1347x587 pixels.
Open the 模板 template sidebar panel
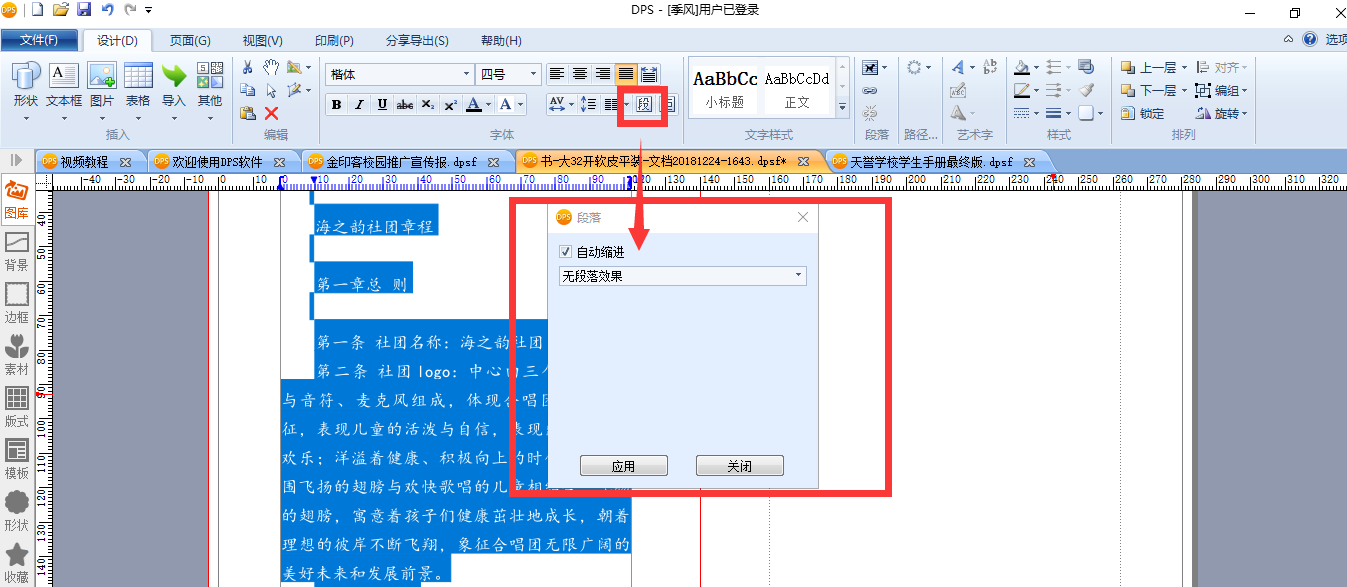(x=16, y=460)
